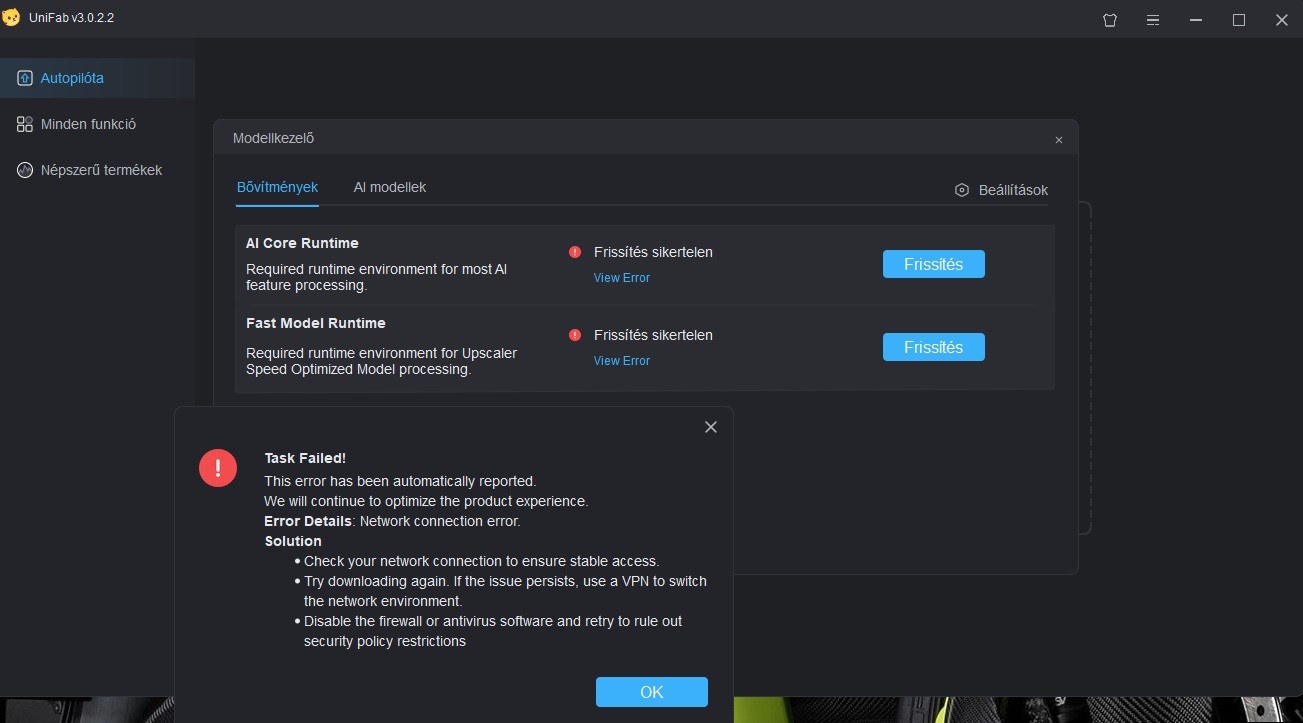Open the hamburger menu in title bar
1303x723 pixels.
click(x=1153, y=20)
